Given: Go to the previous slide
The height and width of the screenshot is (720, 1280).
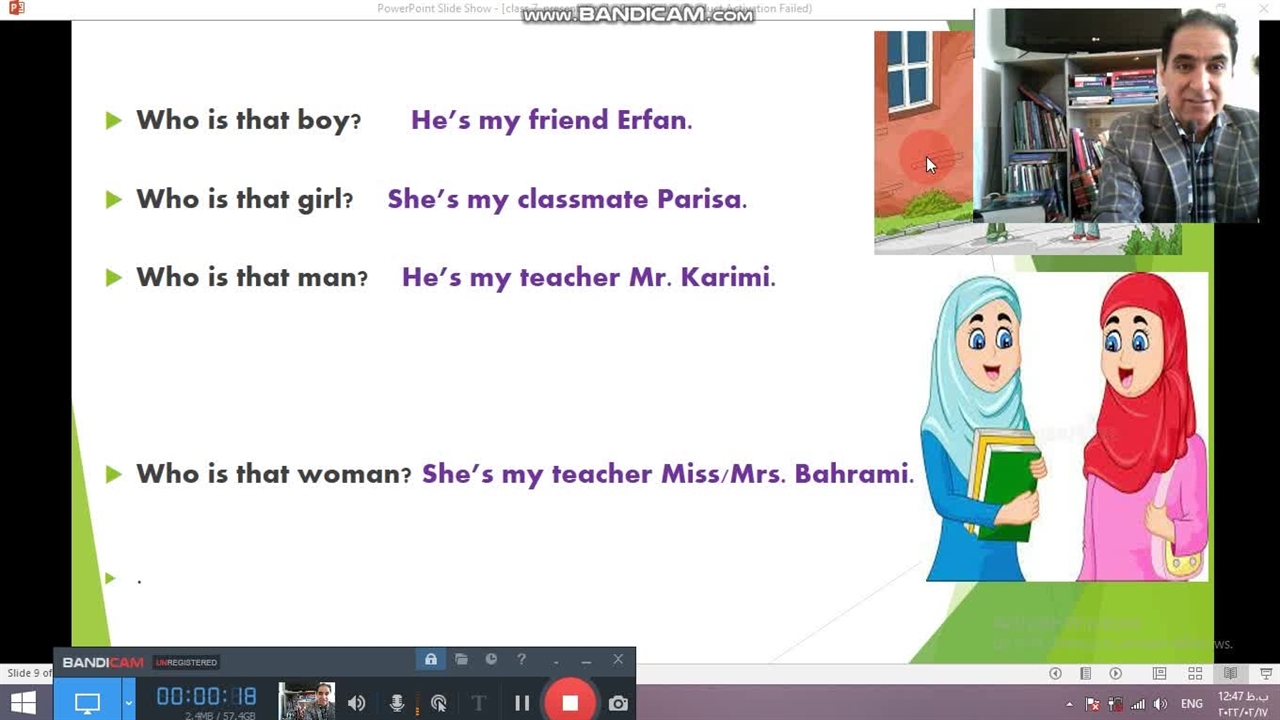Looking at the screenshot, I should pyautogui.click(x=1055, y=674).
